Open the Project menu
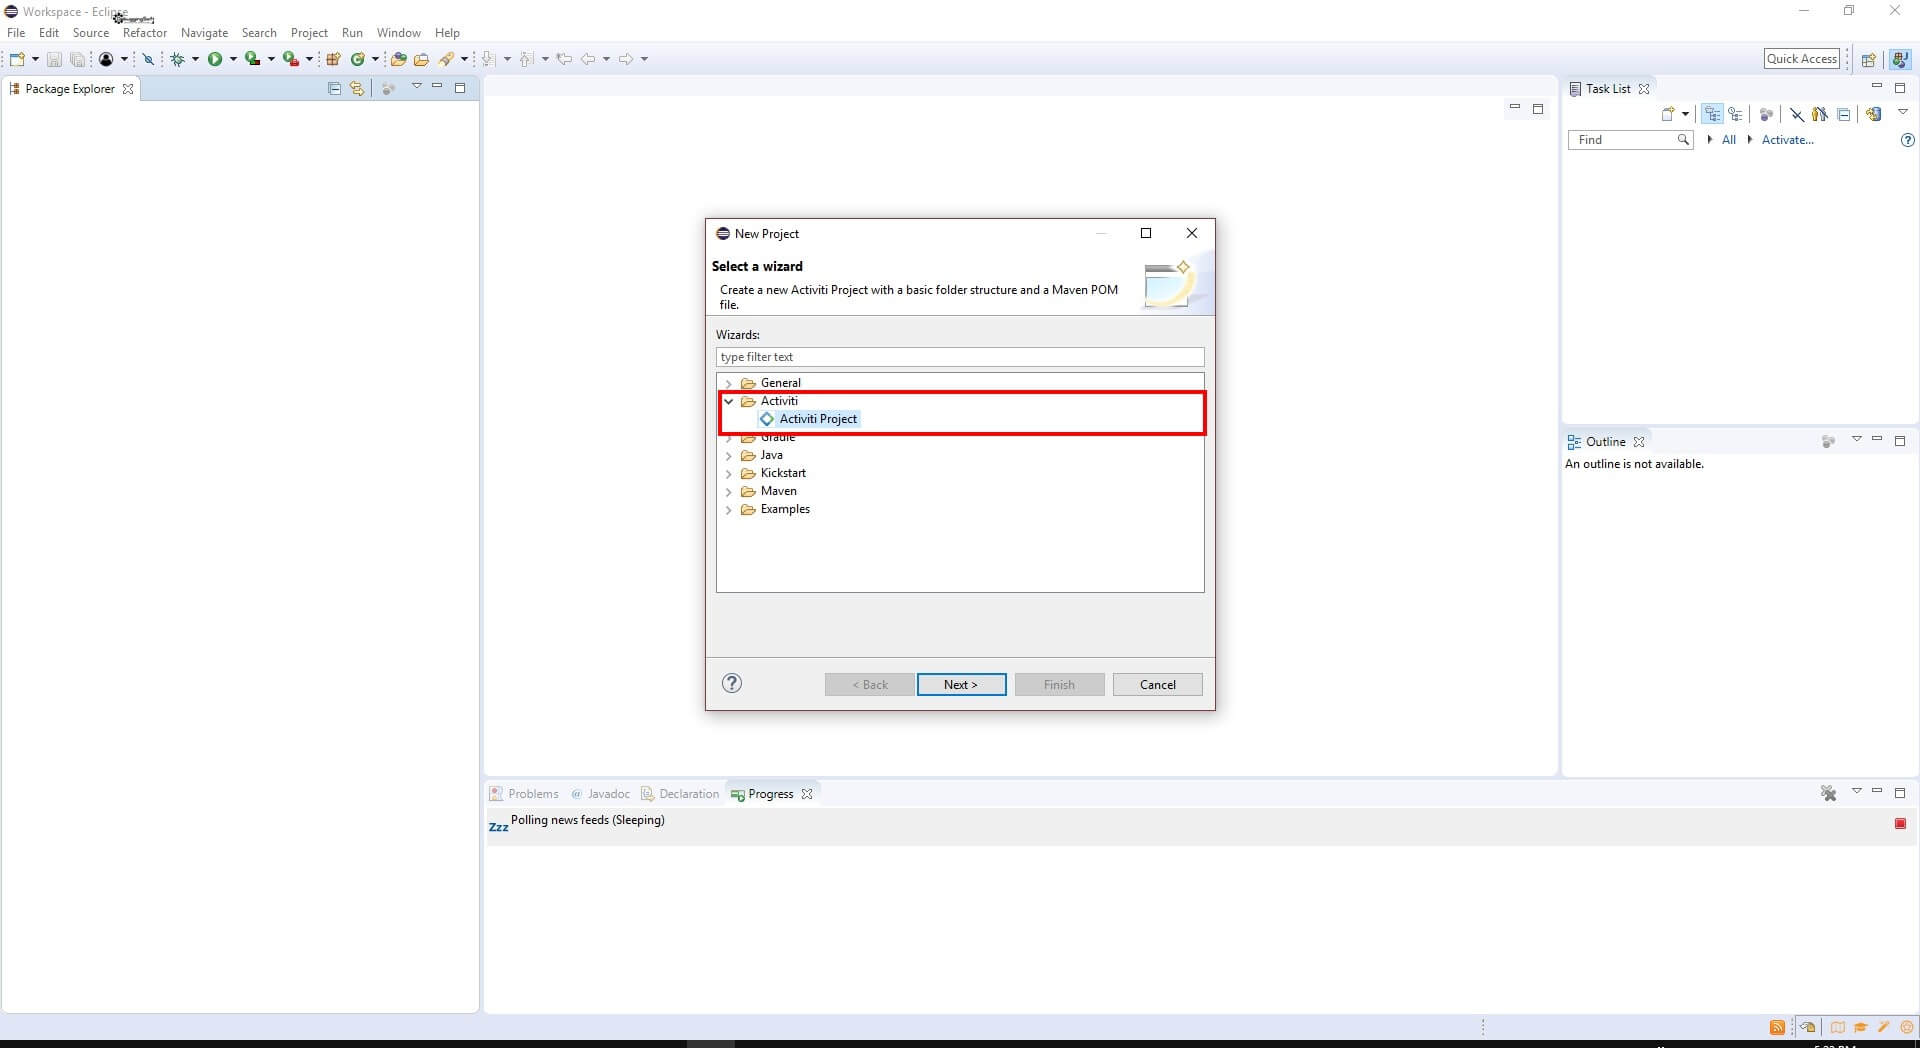 coord(309,33)
